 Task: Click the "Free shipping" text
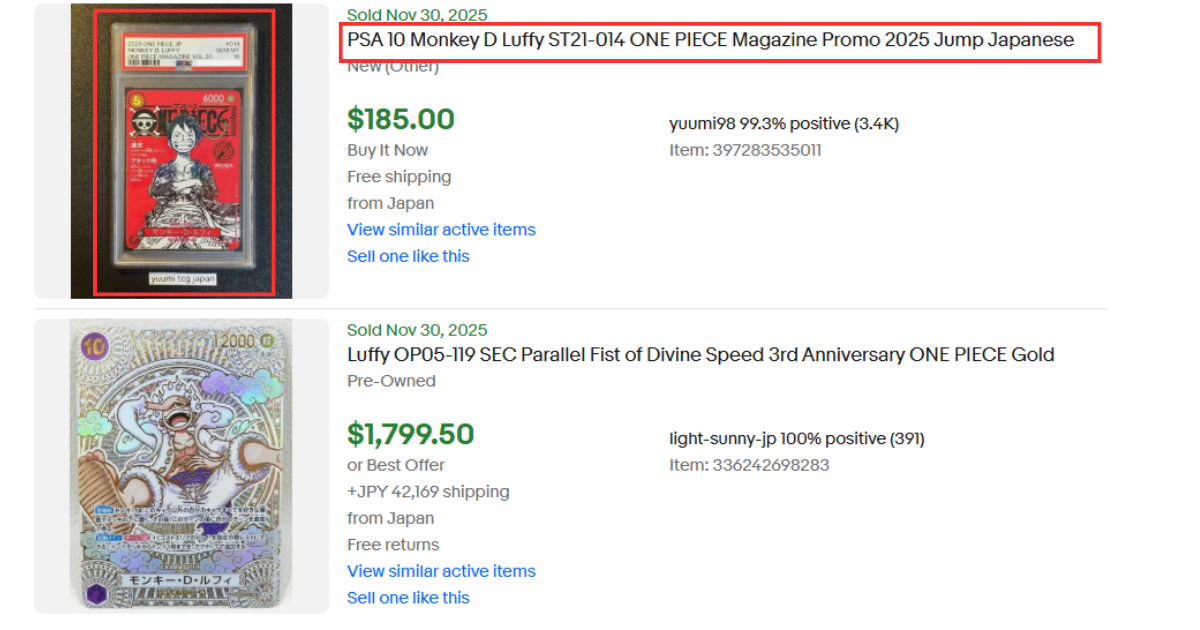[399, 177]
